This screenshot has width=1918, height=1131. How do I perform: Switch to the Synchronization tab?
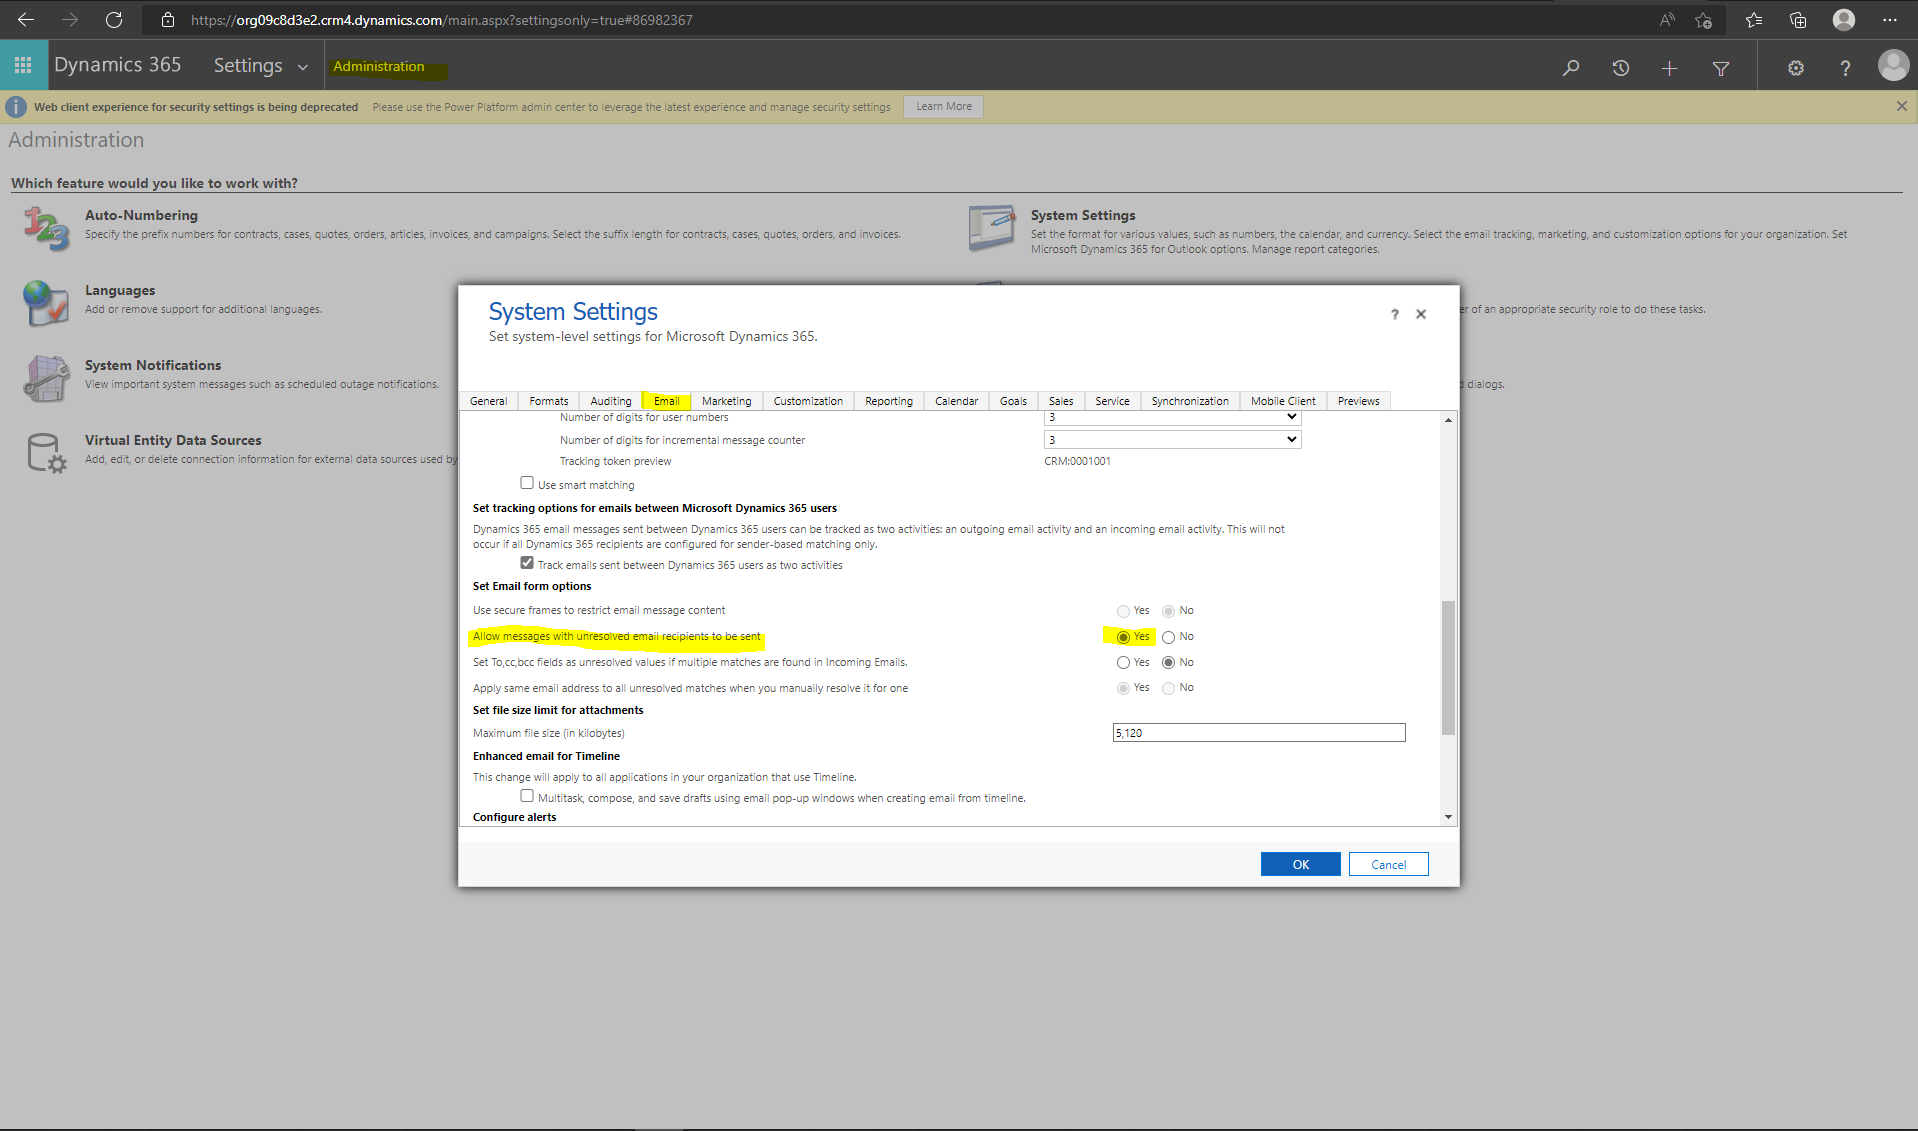pos(1189,401)
